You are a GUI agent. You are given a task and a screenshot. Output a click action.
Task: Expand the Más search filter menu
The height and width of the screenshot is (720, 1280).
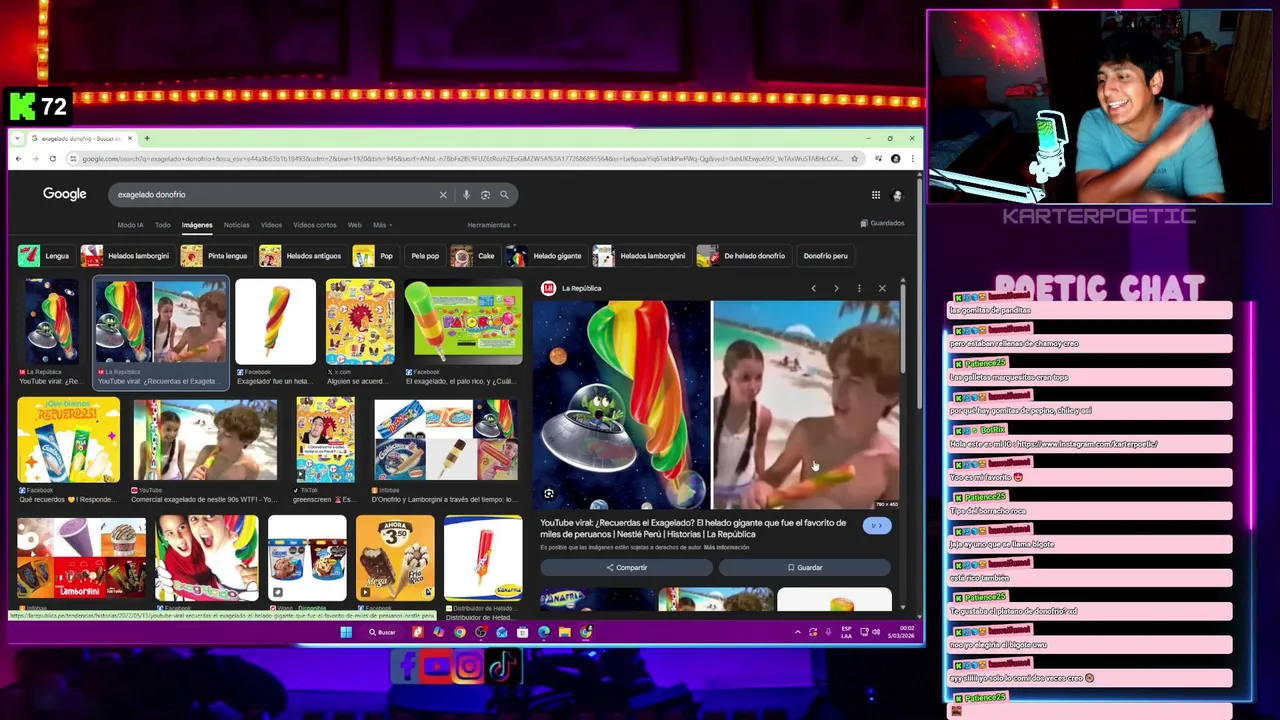(x=382, y=225)
